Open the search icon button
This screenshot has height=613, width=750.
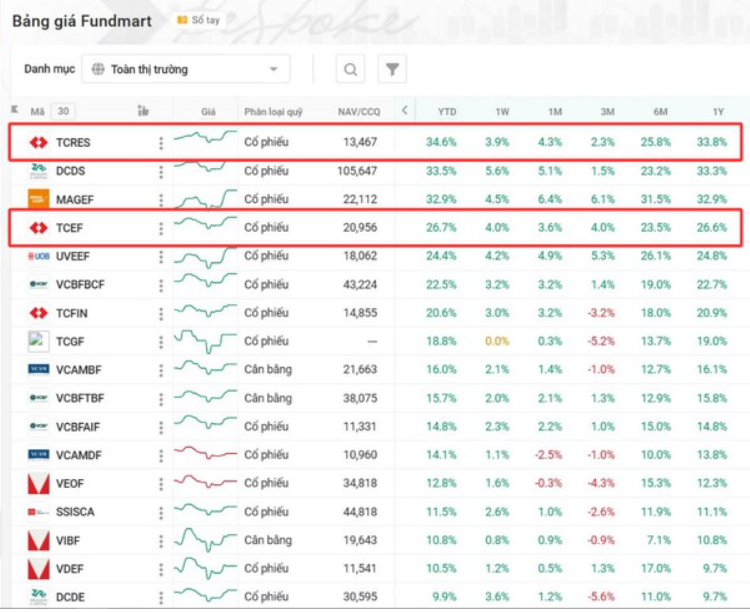(x=350, y=69)
